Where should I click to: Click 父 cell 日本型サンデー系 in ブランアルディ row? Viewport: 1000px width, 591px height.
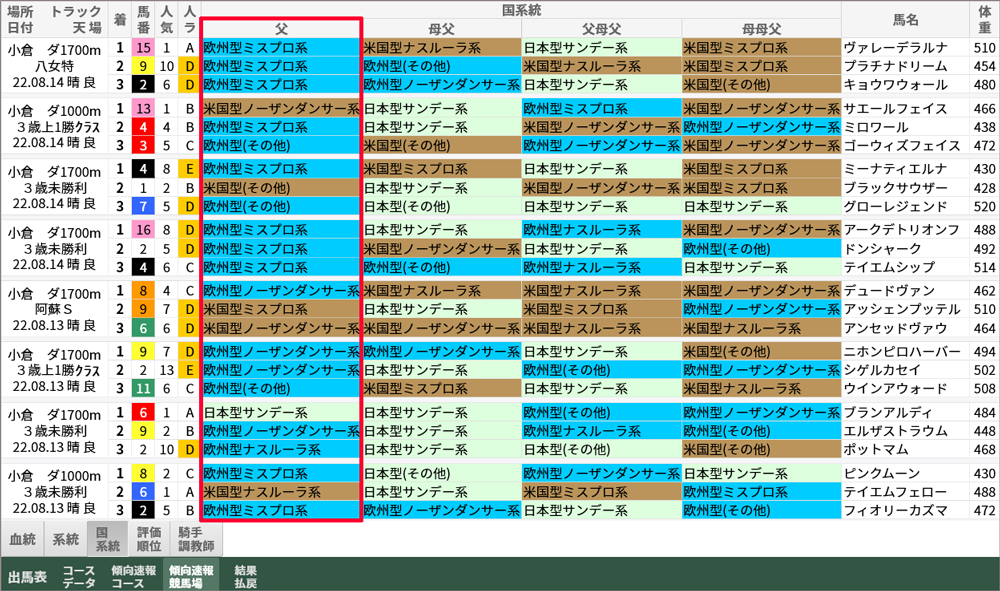pyautogui.click(x=281, y=413)
